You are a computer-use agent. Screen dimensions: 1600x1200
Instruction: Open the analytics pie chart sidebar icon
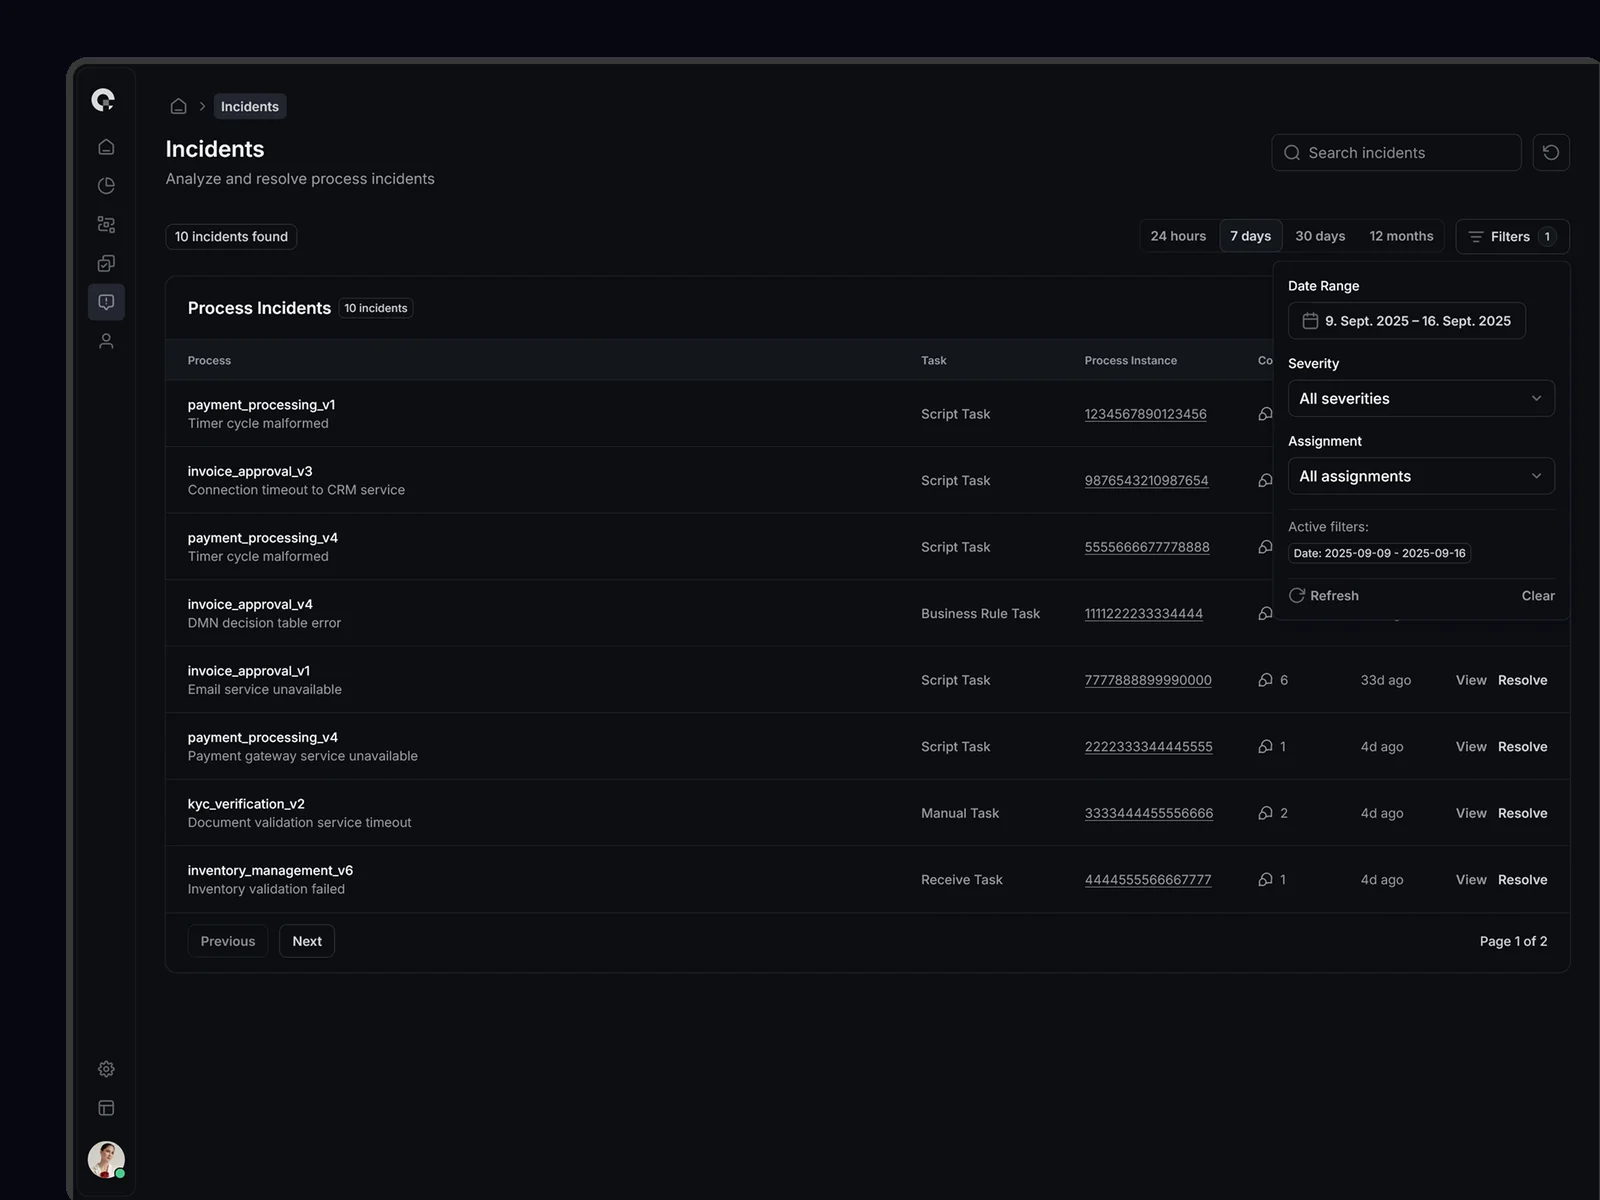[106, 186]
